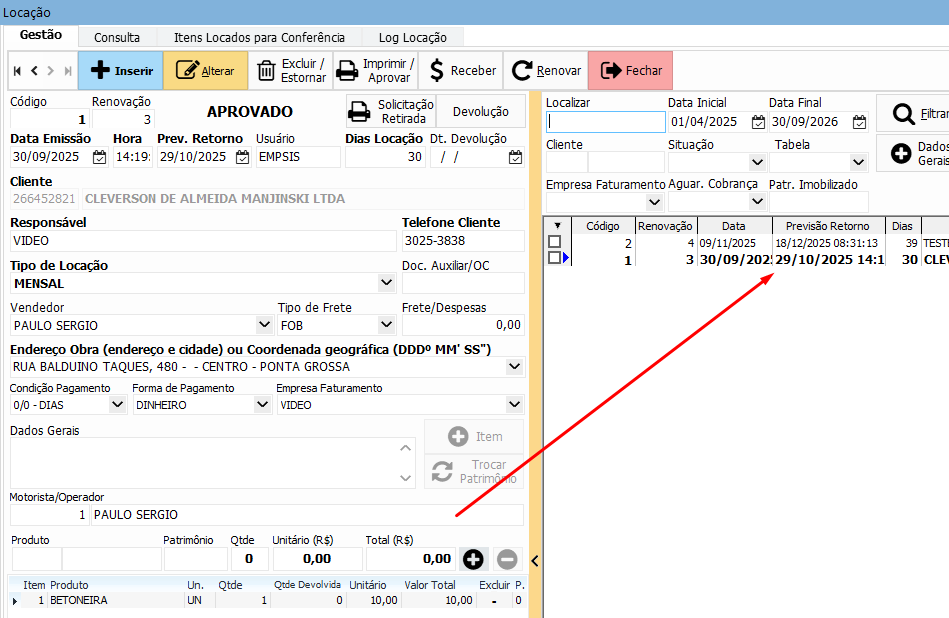Click the Alterar edit button
Image resolution: width=949 pixels, height=618 pixels.
point(205,71)
